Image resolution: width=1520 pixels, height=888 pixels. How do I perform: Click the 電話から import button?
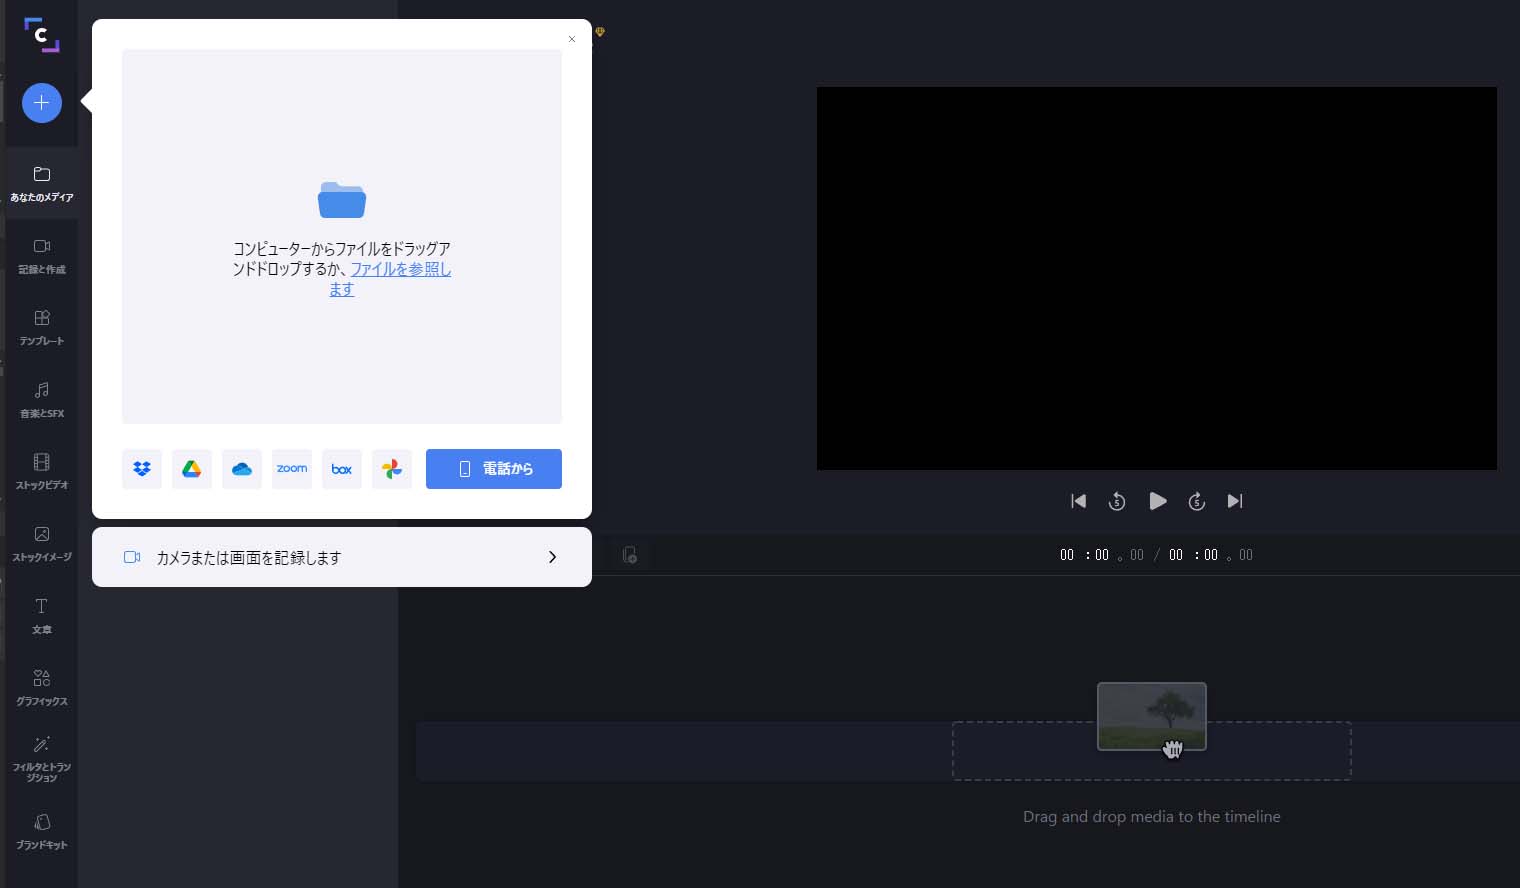click(x=494, y=469)
